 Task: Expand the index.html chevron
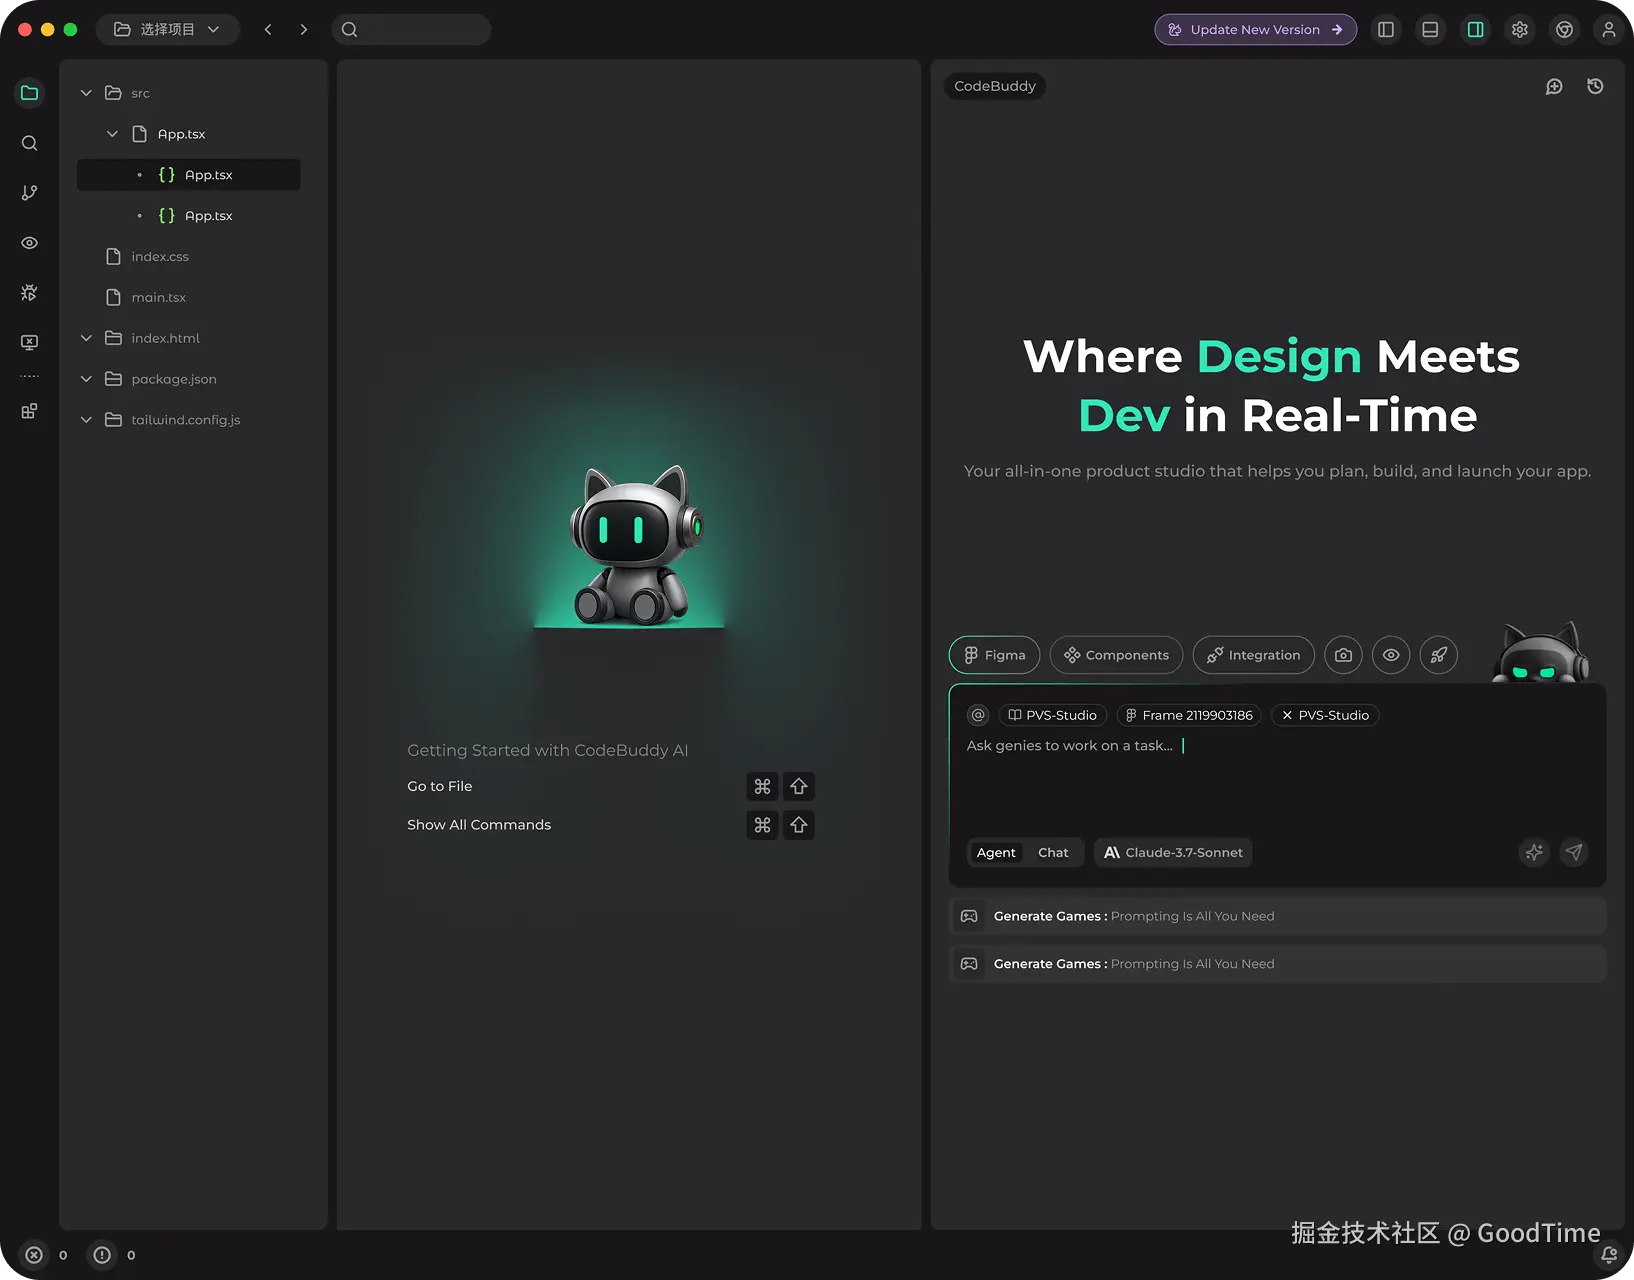coord(86,338)
